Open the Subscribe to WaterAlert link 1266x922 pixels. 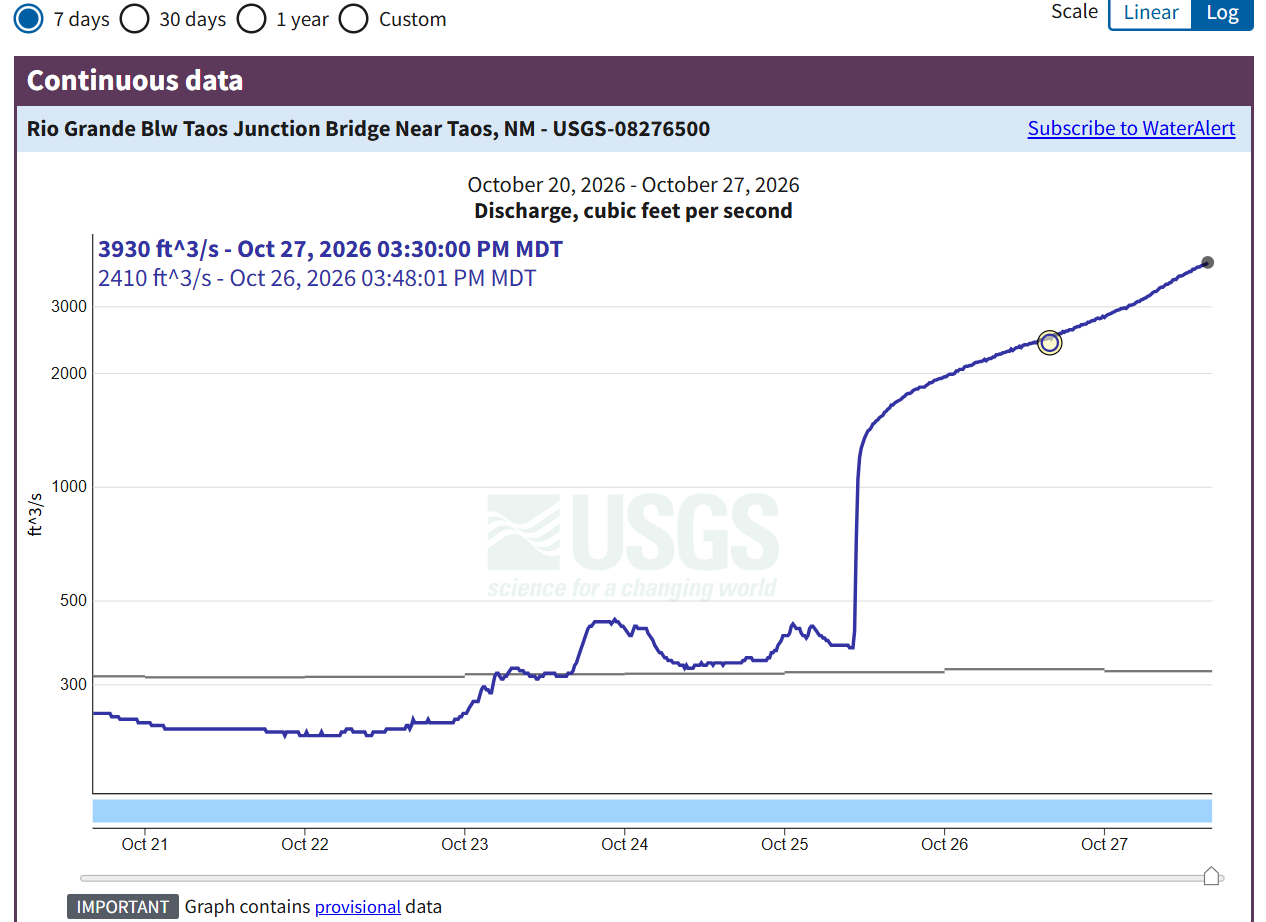(1131, 128)
